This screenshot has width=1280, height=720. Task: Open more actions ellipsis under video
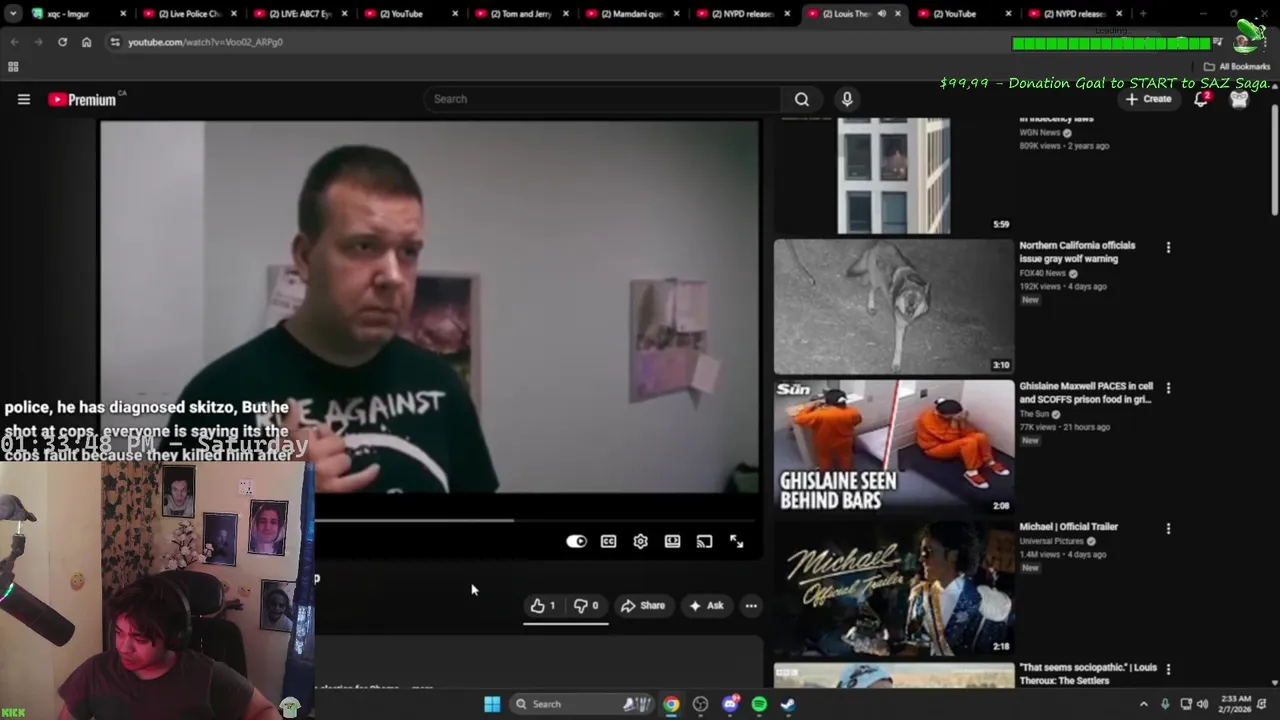751,605
